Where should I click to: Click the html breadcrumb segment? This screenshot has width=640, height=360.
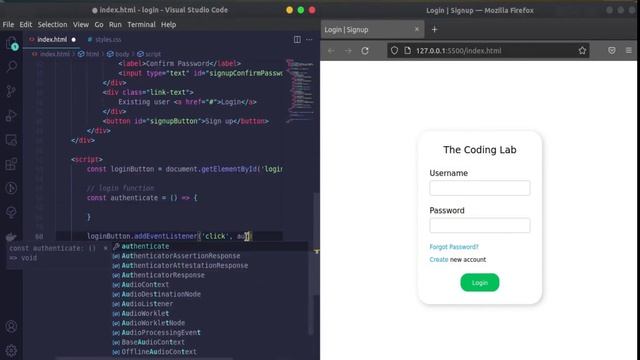89,54
